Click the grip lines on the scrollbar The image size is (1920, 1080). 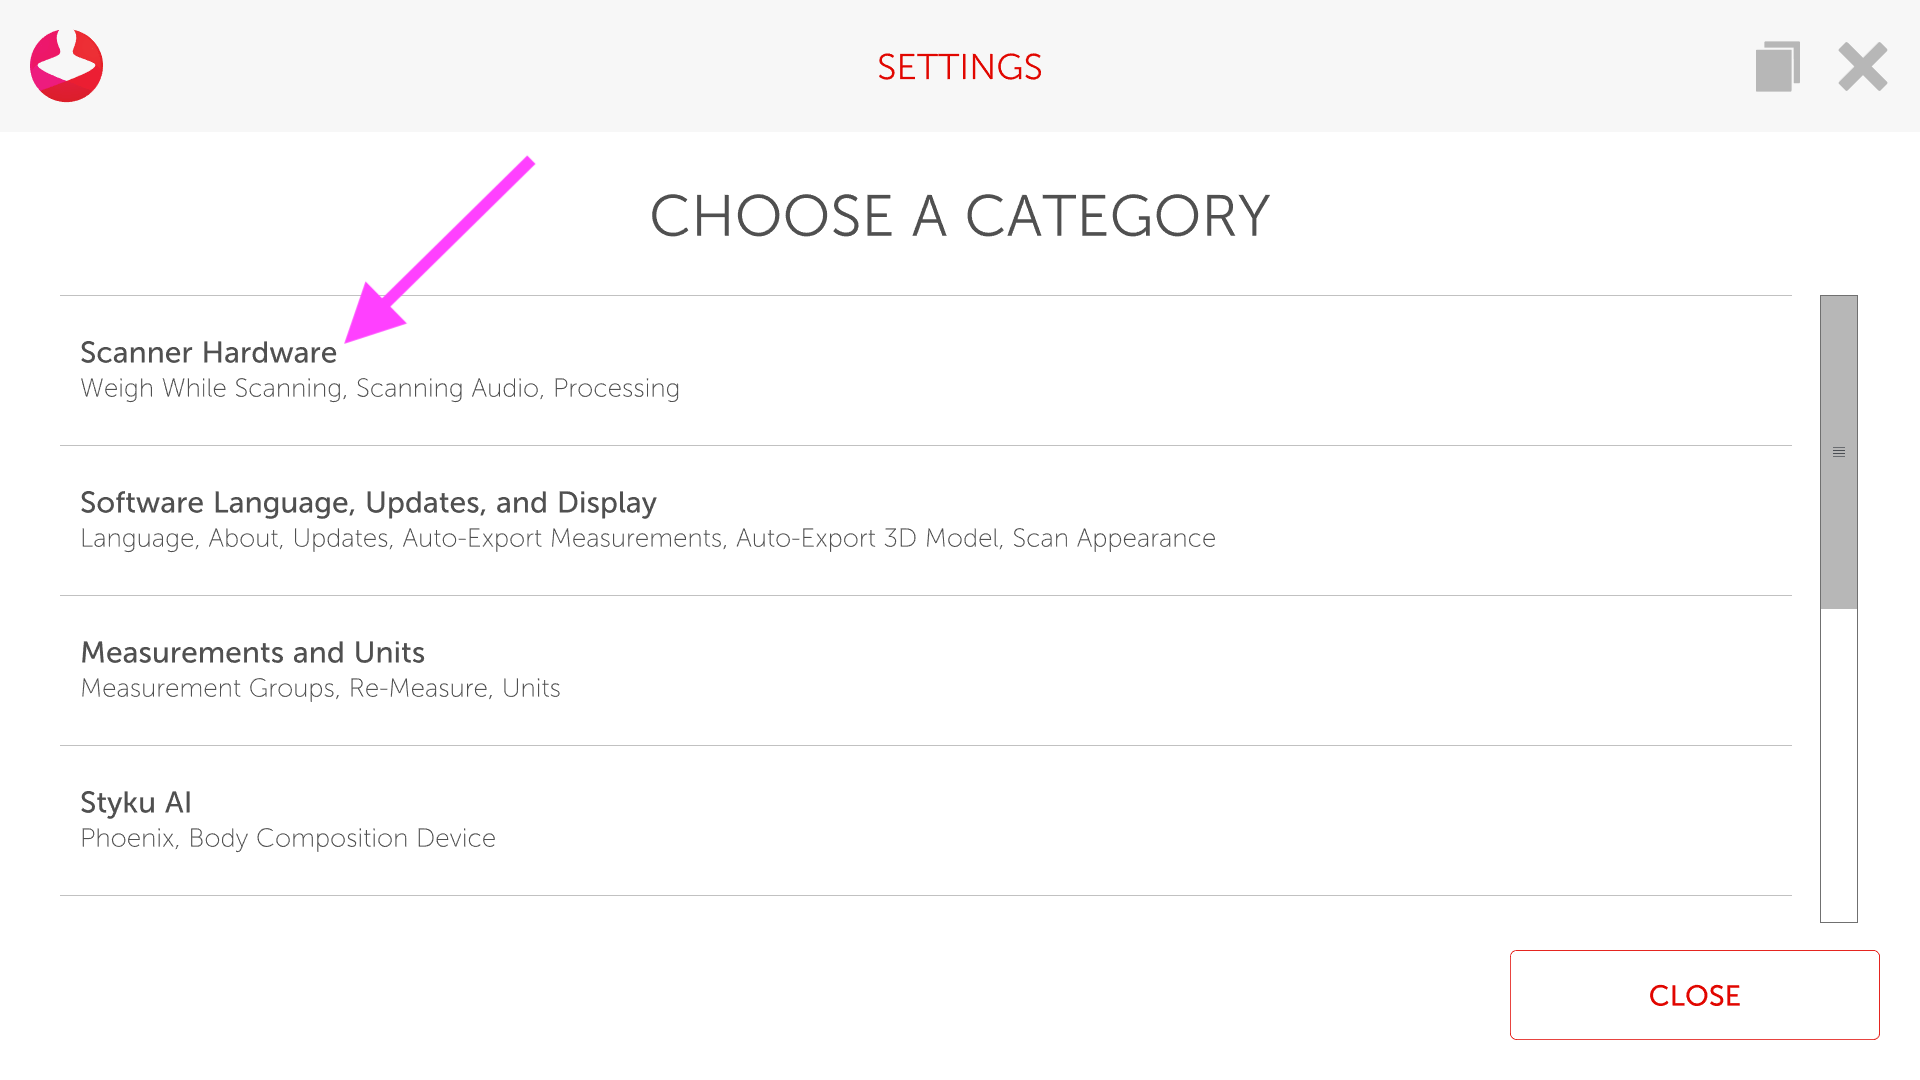tap(1838, 453)
